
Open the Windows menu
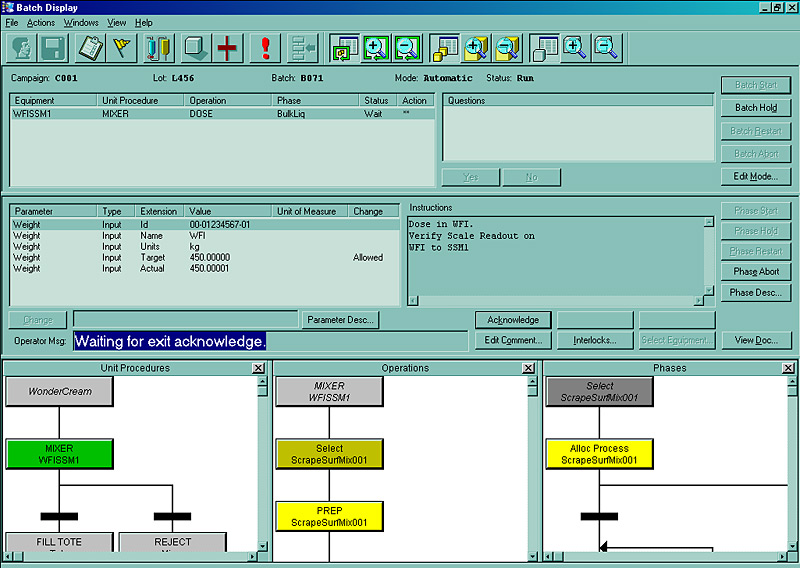point(81,23)
